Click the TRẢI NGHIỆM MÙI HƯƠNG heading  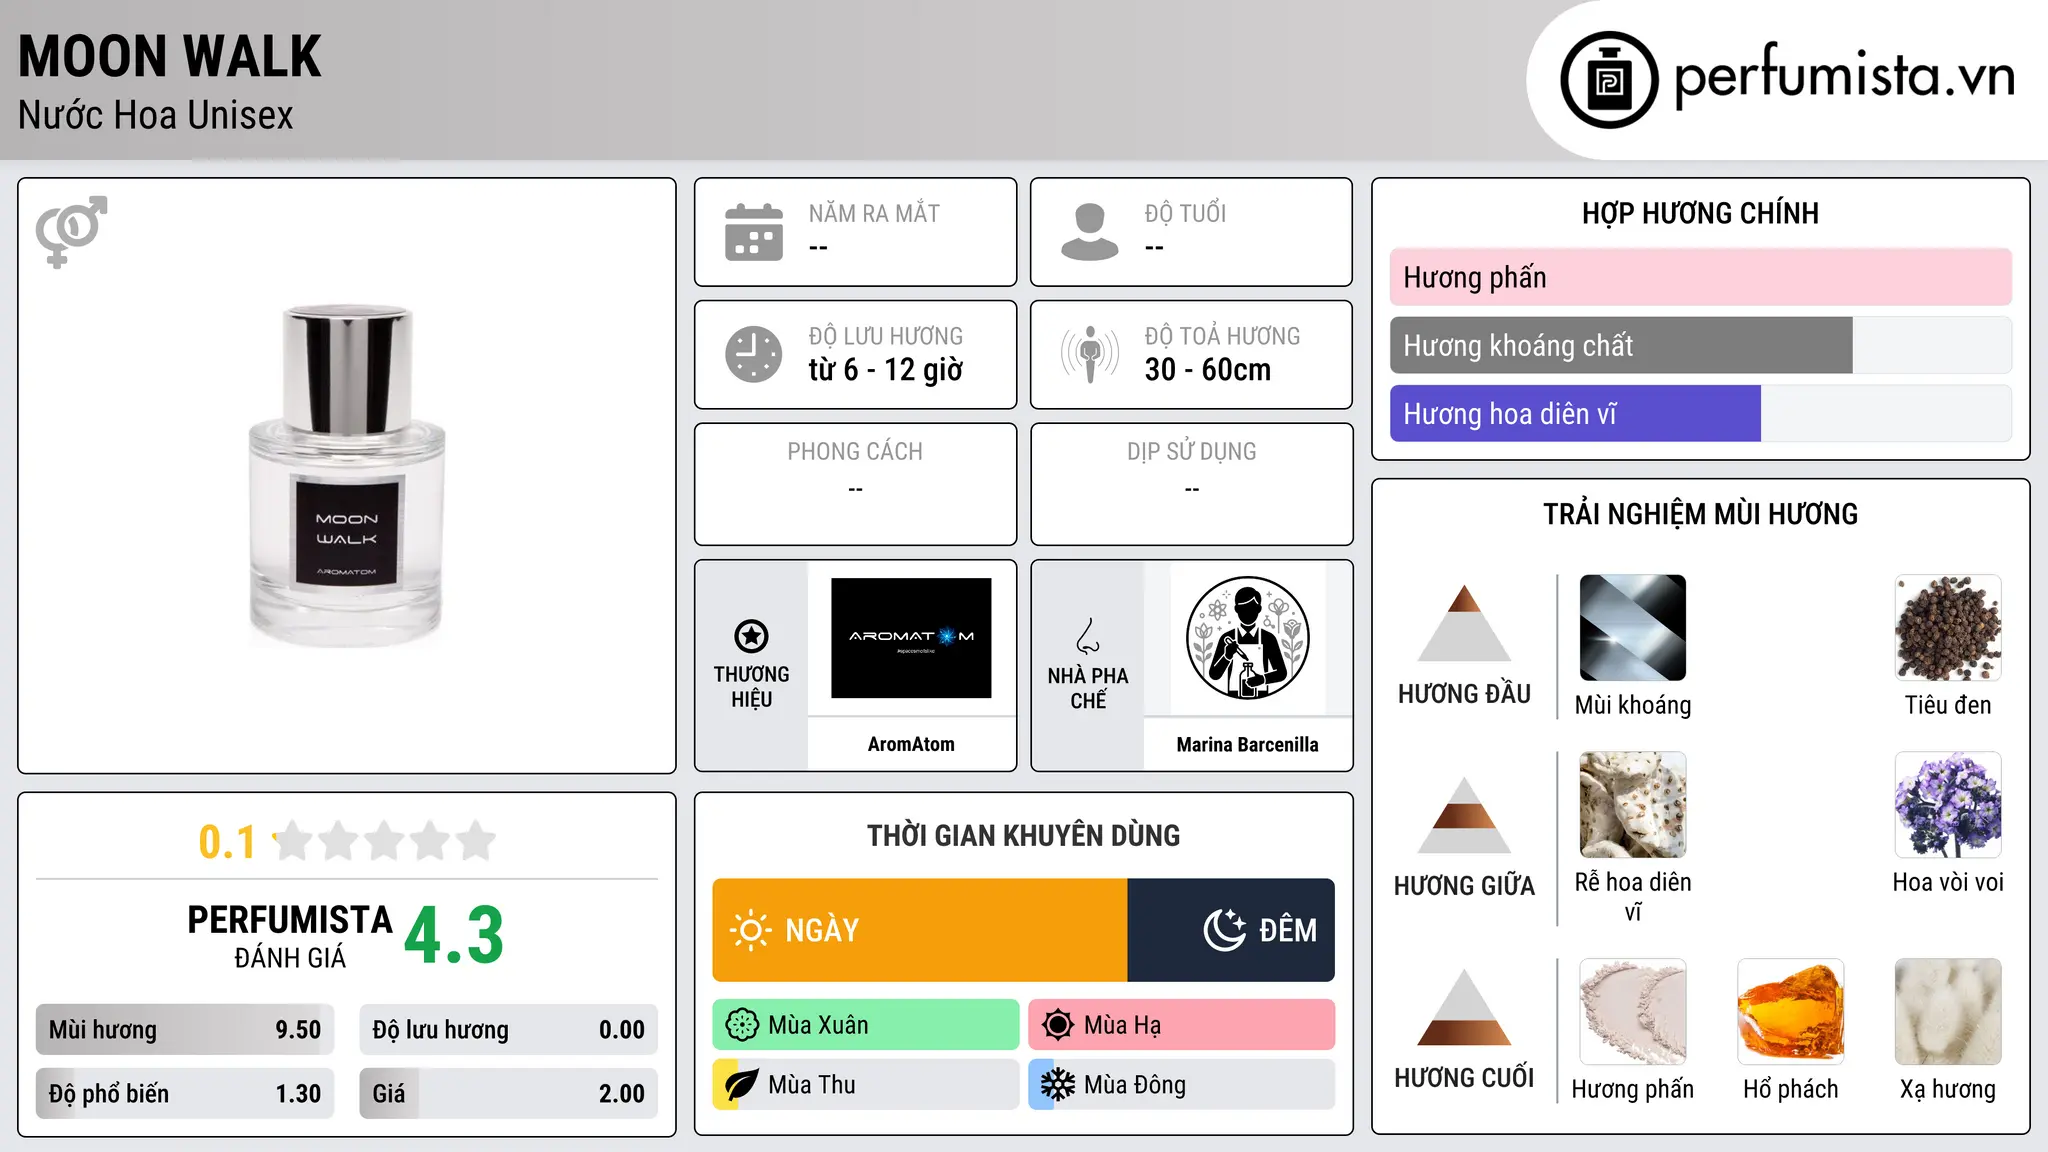pos(1701,514)
